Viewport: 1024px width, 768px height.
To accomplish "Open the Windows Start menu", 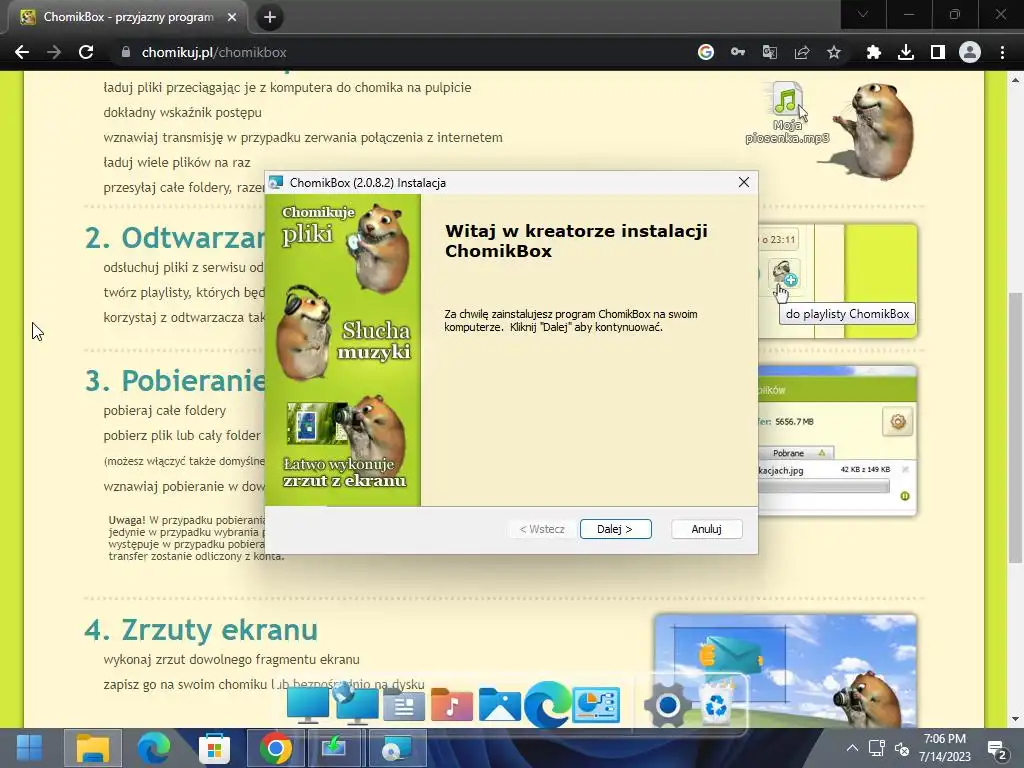I will (x=29, y=748).
